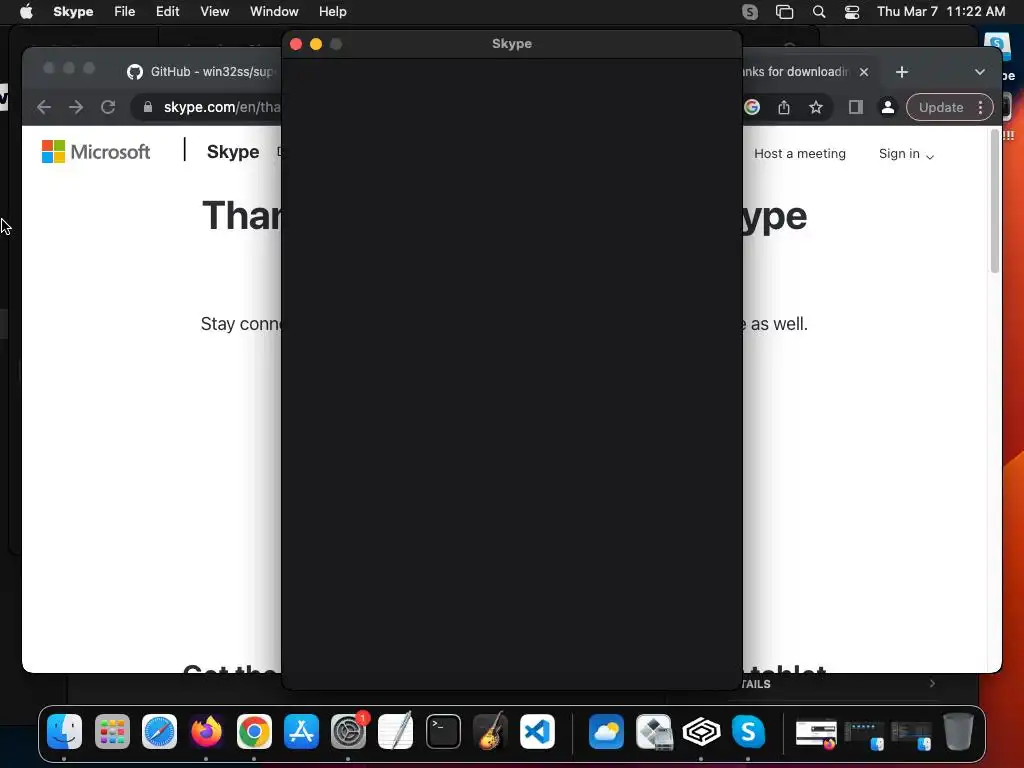The width and height of the screenshot is (1024, 768).
Task: Click the date and time in menu bar
Action: (940, 11)
